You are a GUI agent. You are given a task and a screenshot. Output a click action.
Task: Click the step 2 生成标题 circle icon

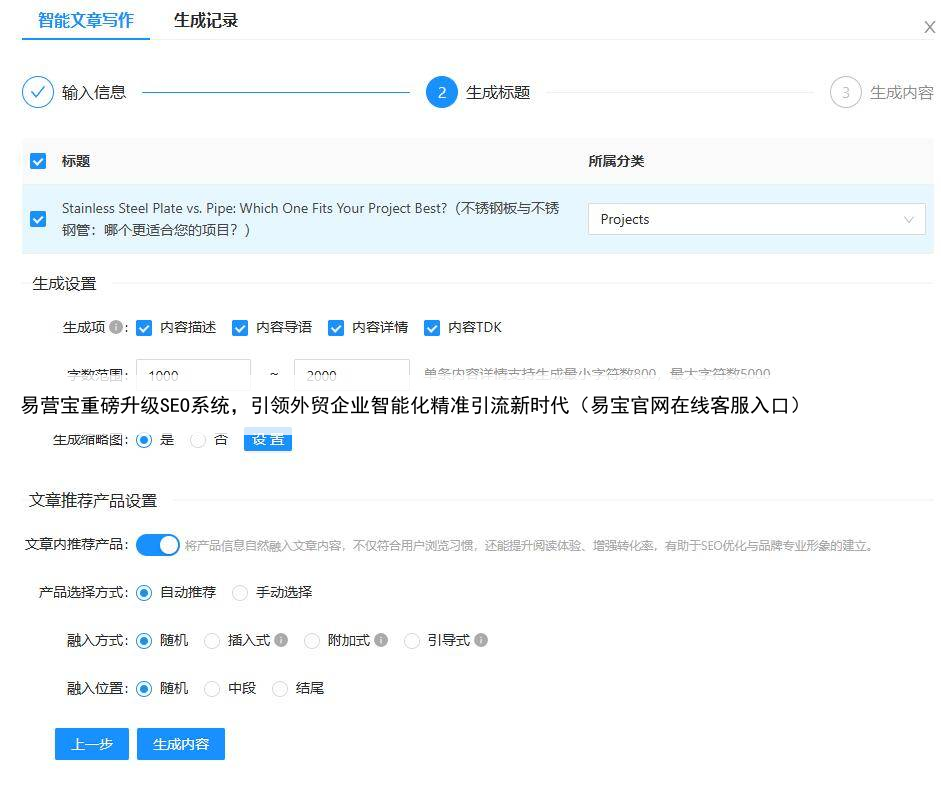(x=442, y=92)
